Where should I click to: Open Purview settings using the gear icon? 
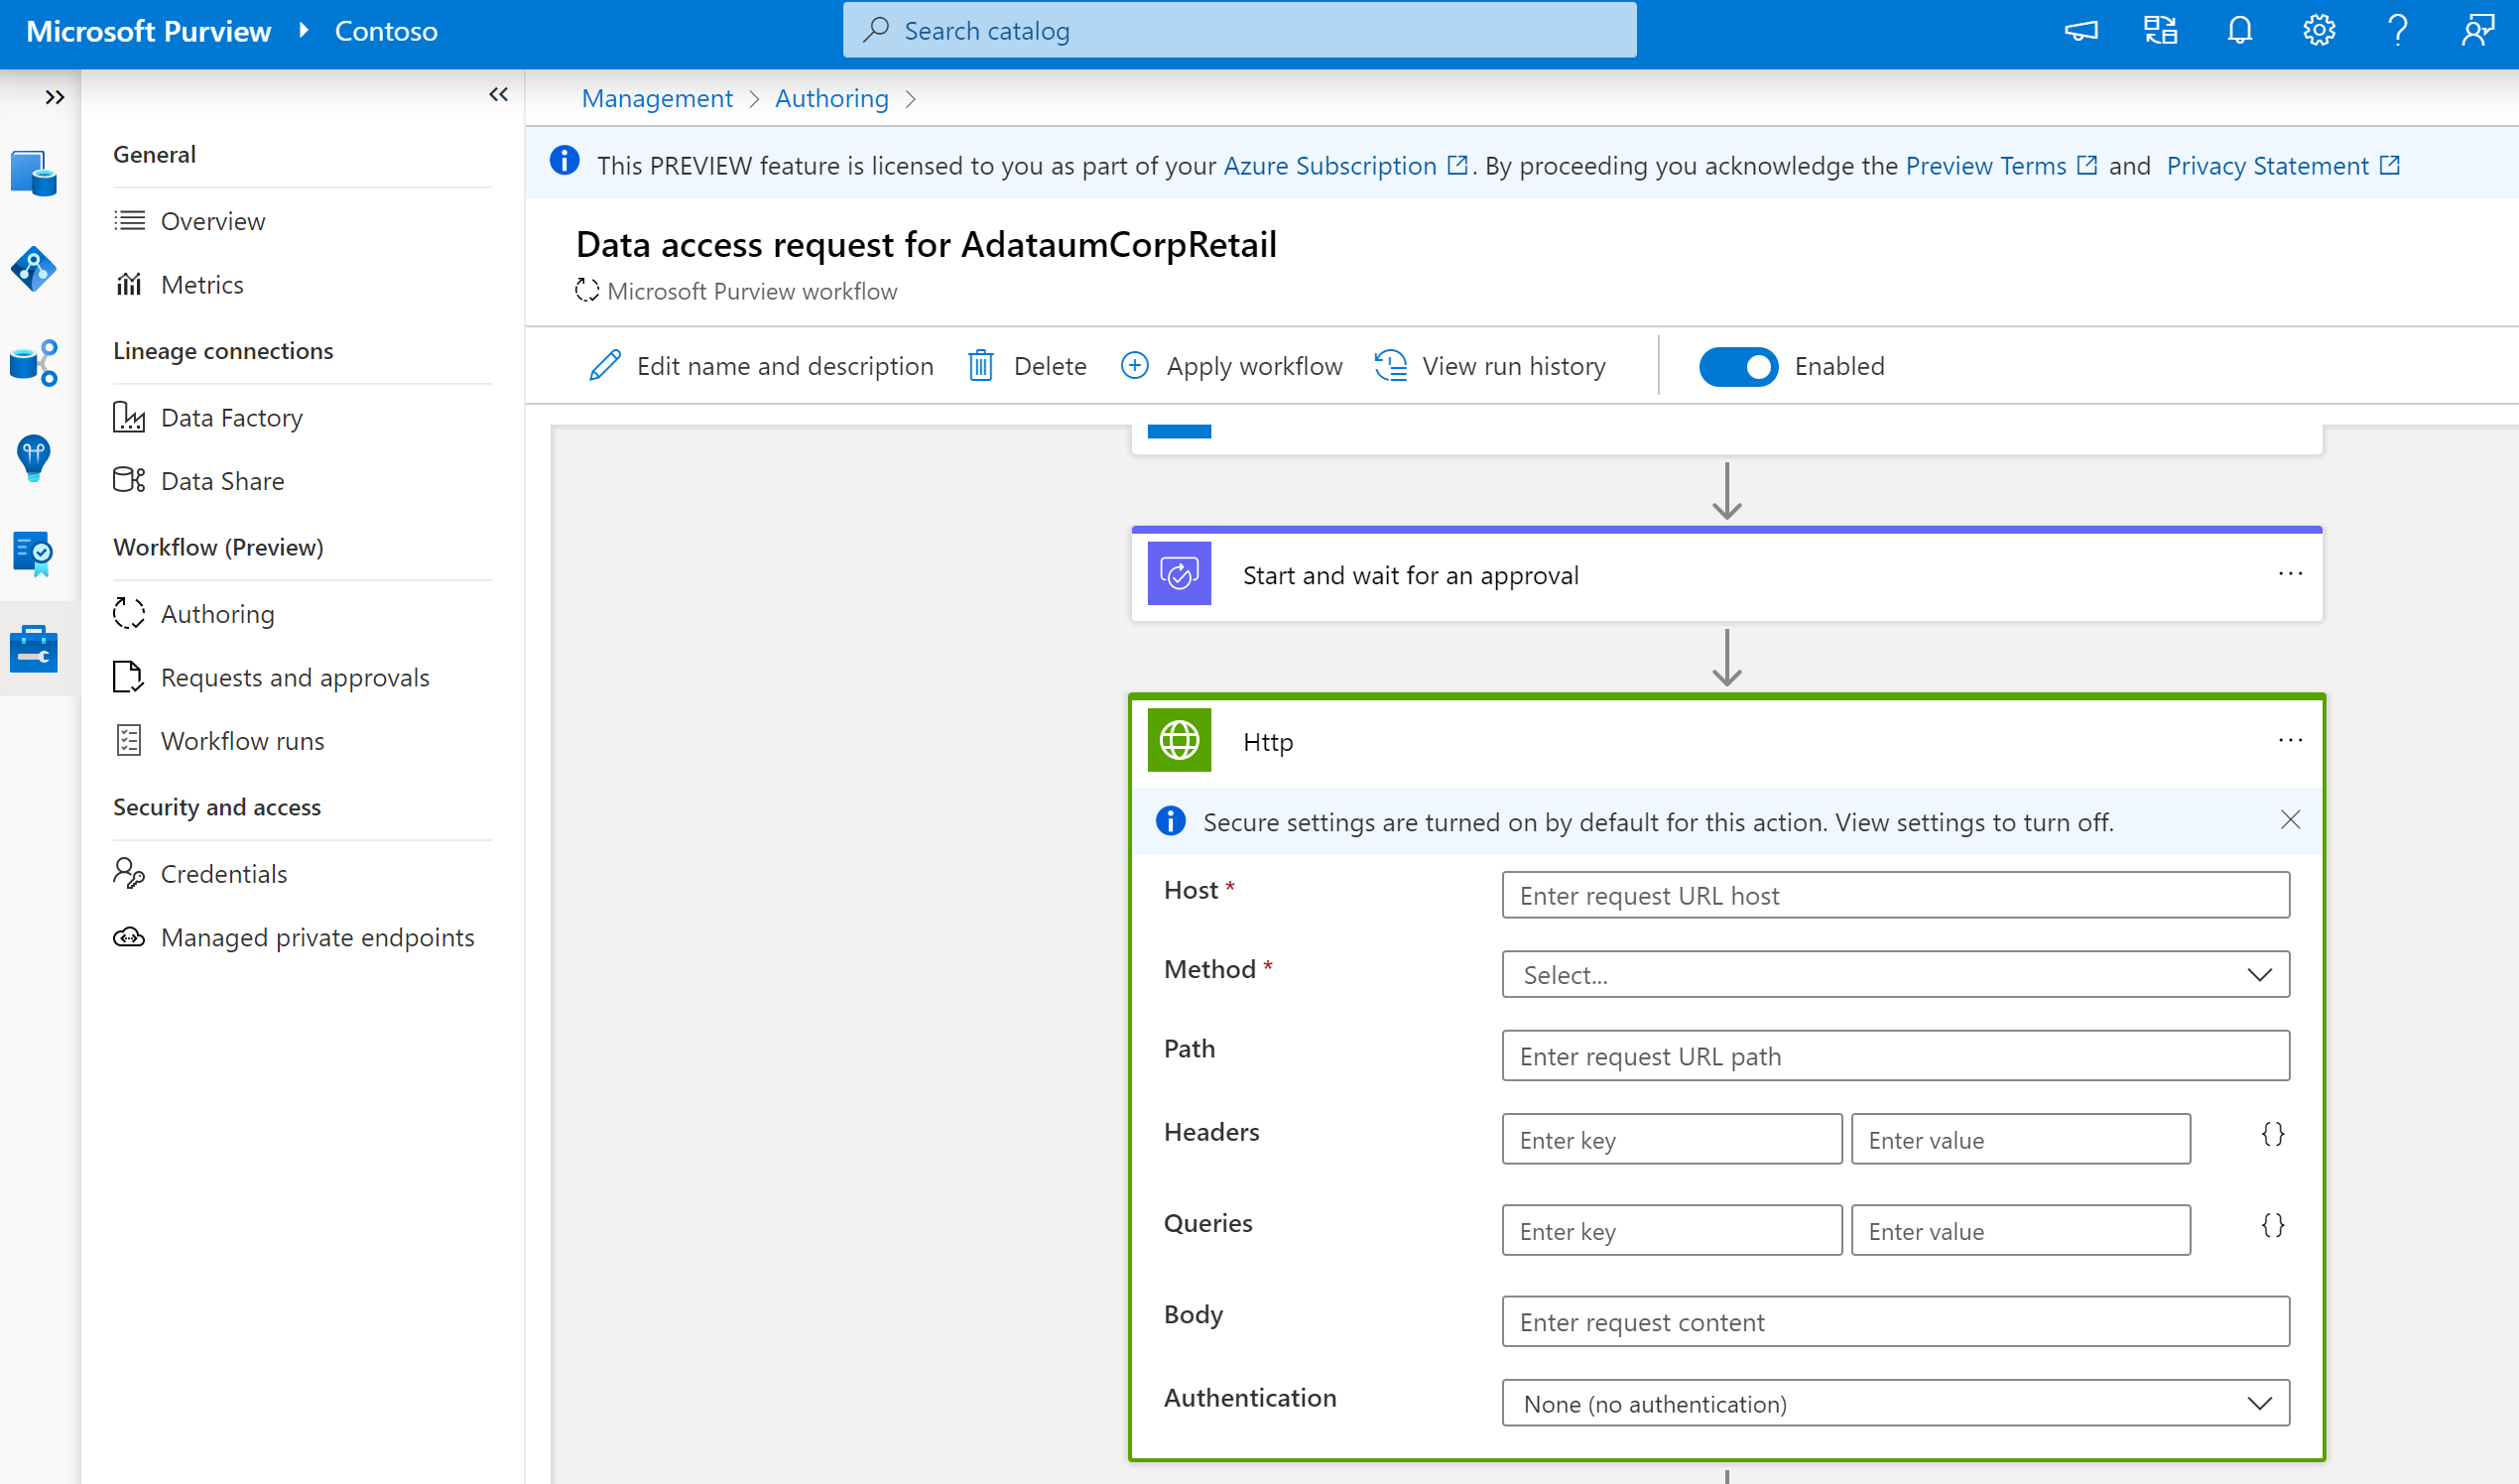[2319, 30]
